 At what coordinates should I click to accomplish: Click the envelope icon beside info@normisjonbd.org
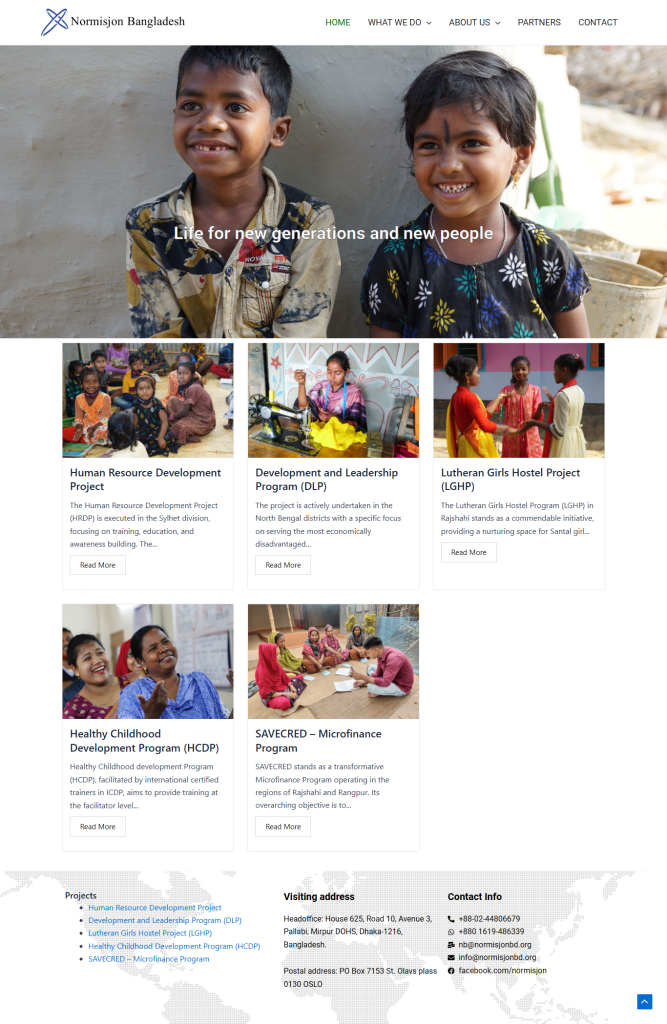pyautogui.click(x=451, y=958)
